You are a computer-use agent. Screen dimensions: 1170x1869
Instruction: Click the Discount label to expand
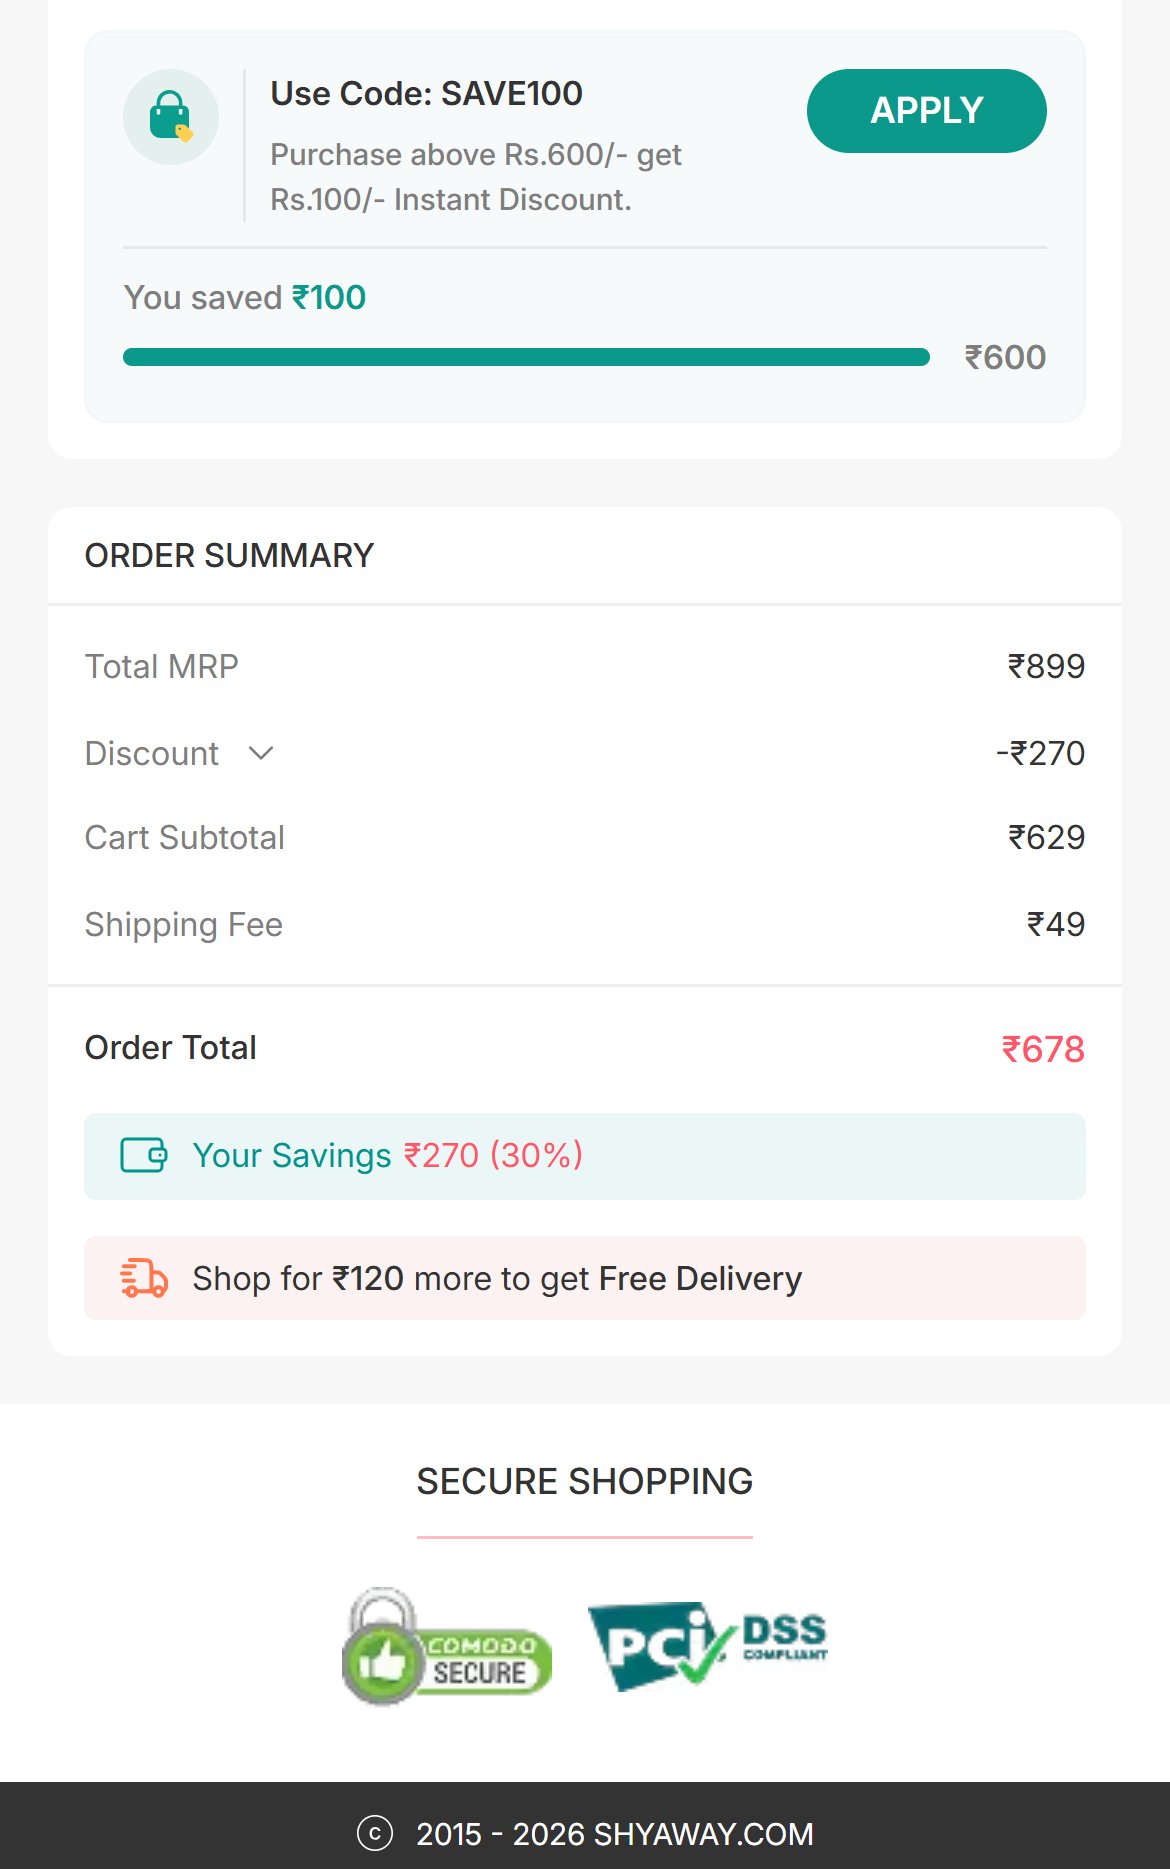(x=152, y=753)
